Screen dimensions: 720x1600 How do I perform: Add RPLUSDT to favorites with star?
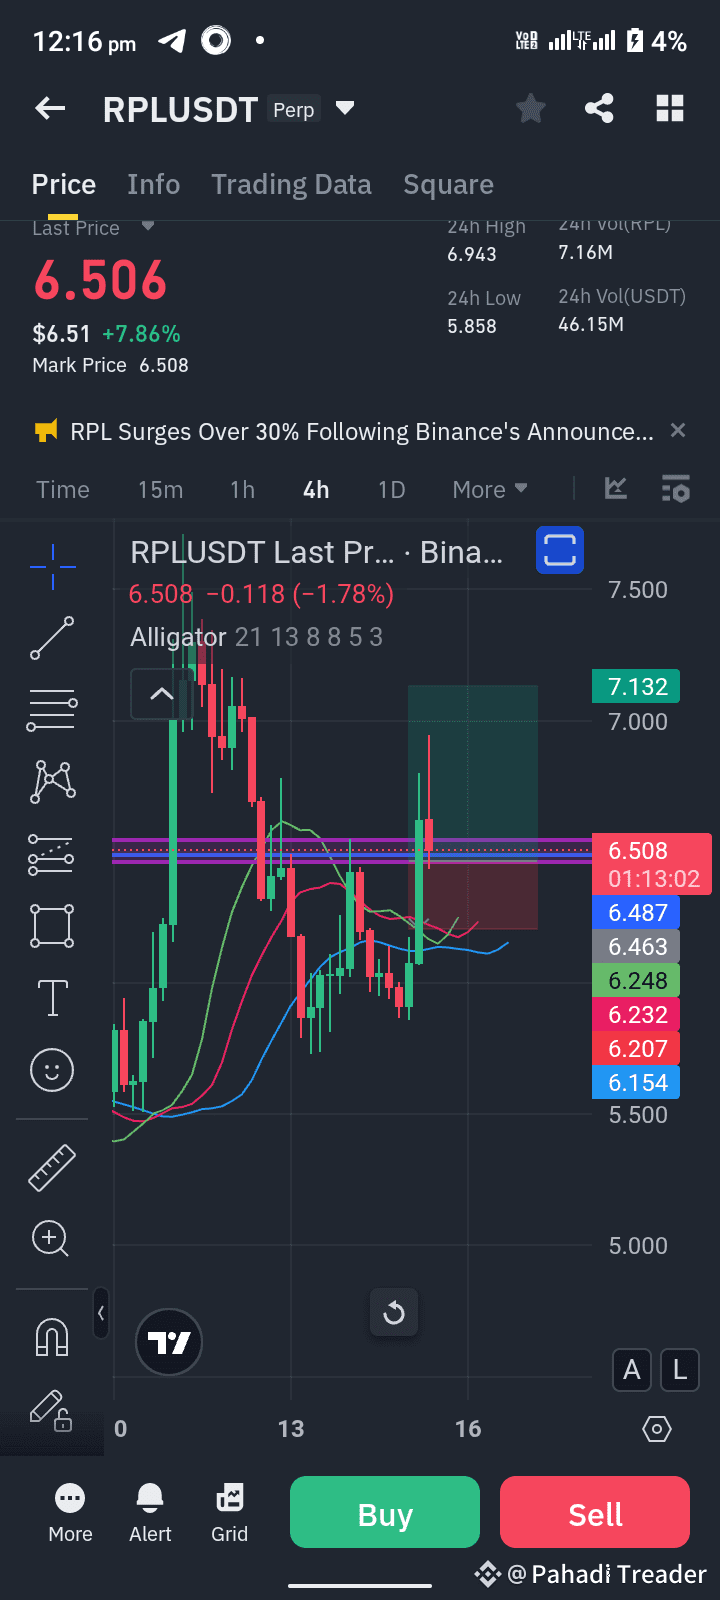click(530, 108)
